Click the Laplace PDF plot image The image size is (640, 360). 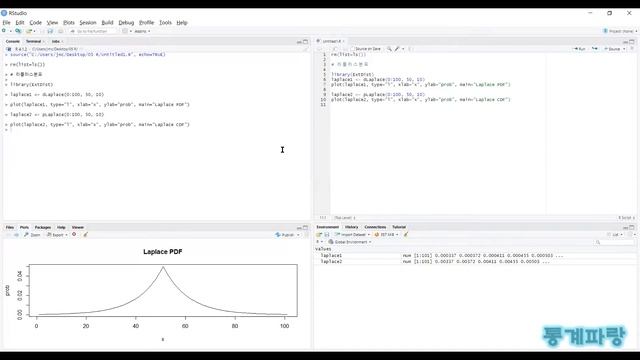157,294
